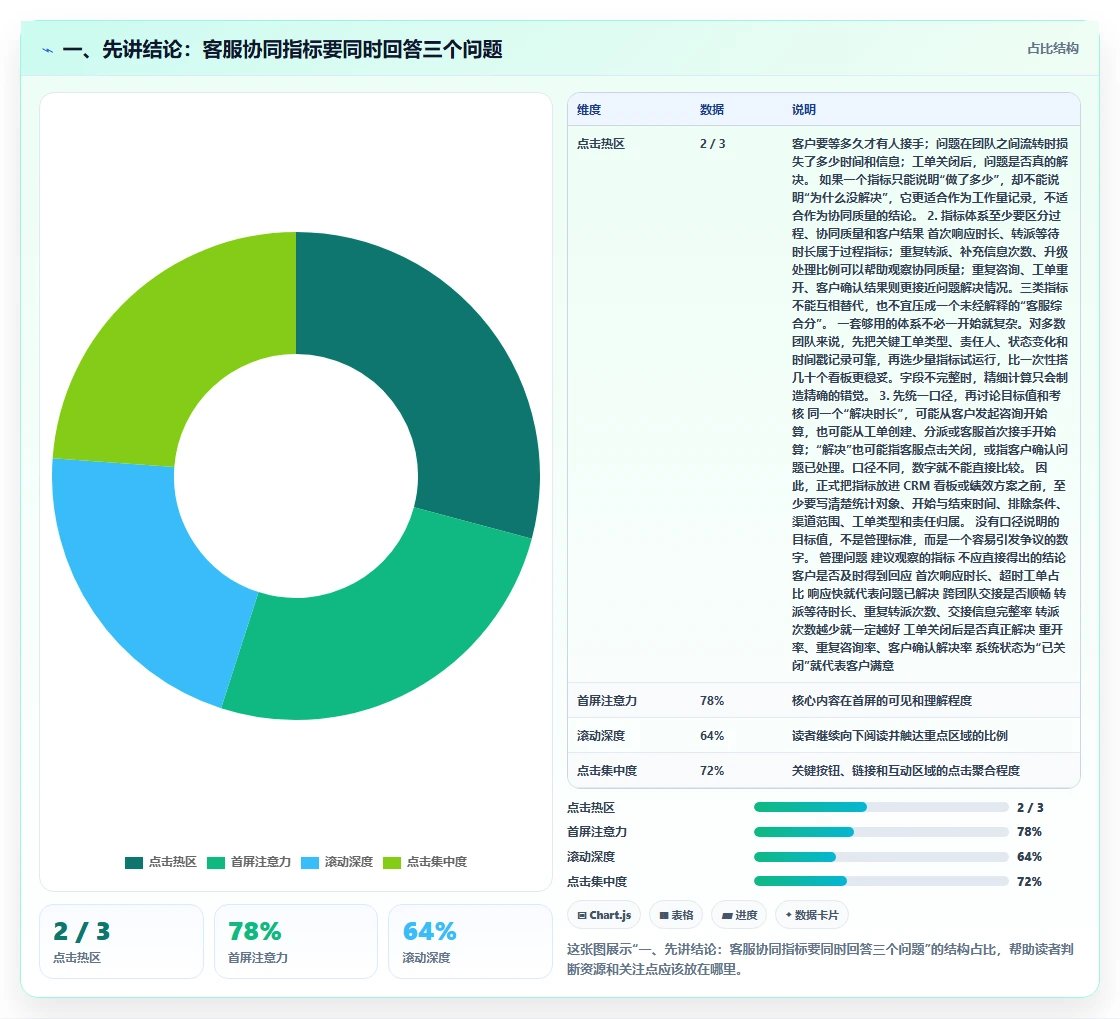
Task: Click the 点击集中度 legend label text
Action: (x=436, y=863)
